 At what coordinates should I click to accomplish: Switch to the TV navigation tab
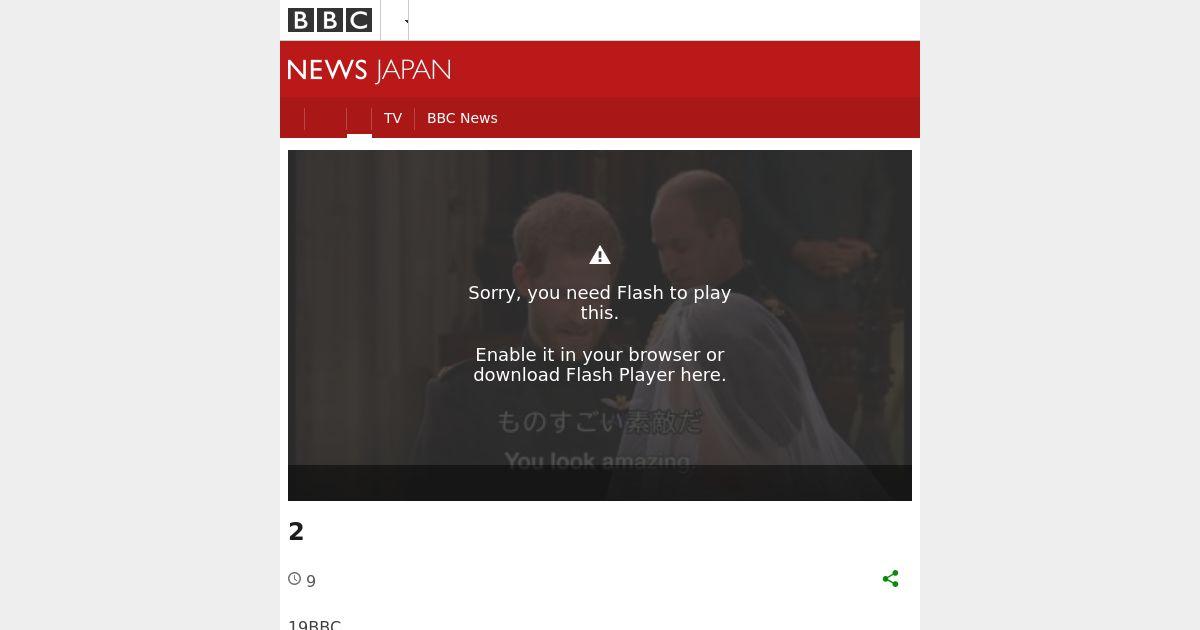(x=393, y=118)
